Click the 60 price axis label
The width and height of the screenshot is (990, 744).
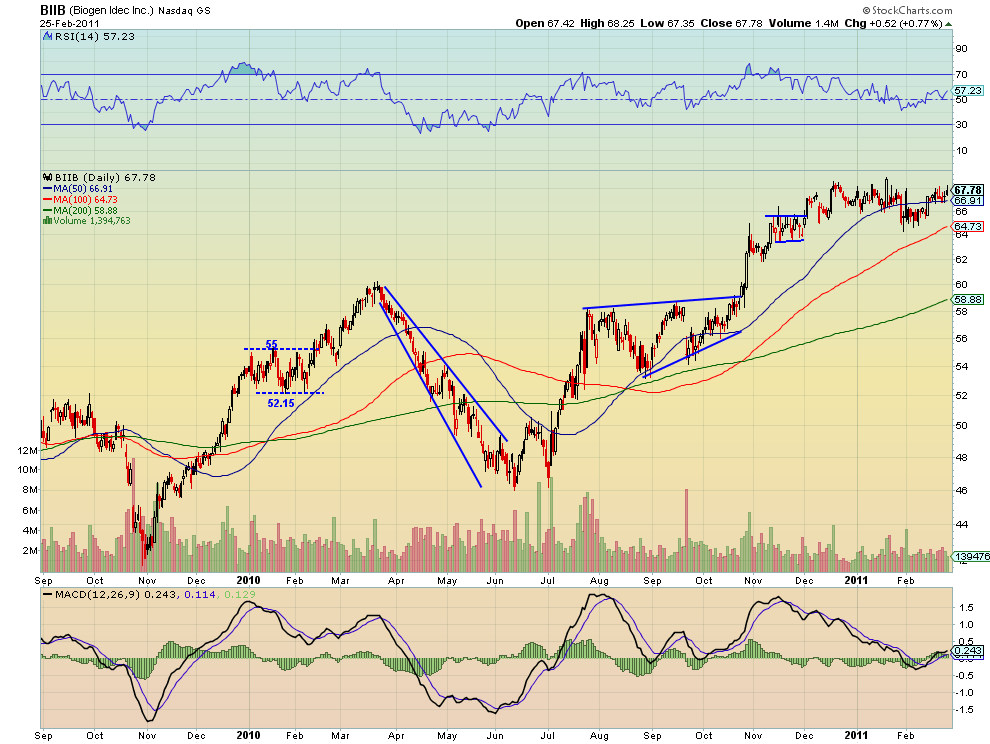(x=961, y=285)
